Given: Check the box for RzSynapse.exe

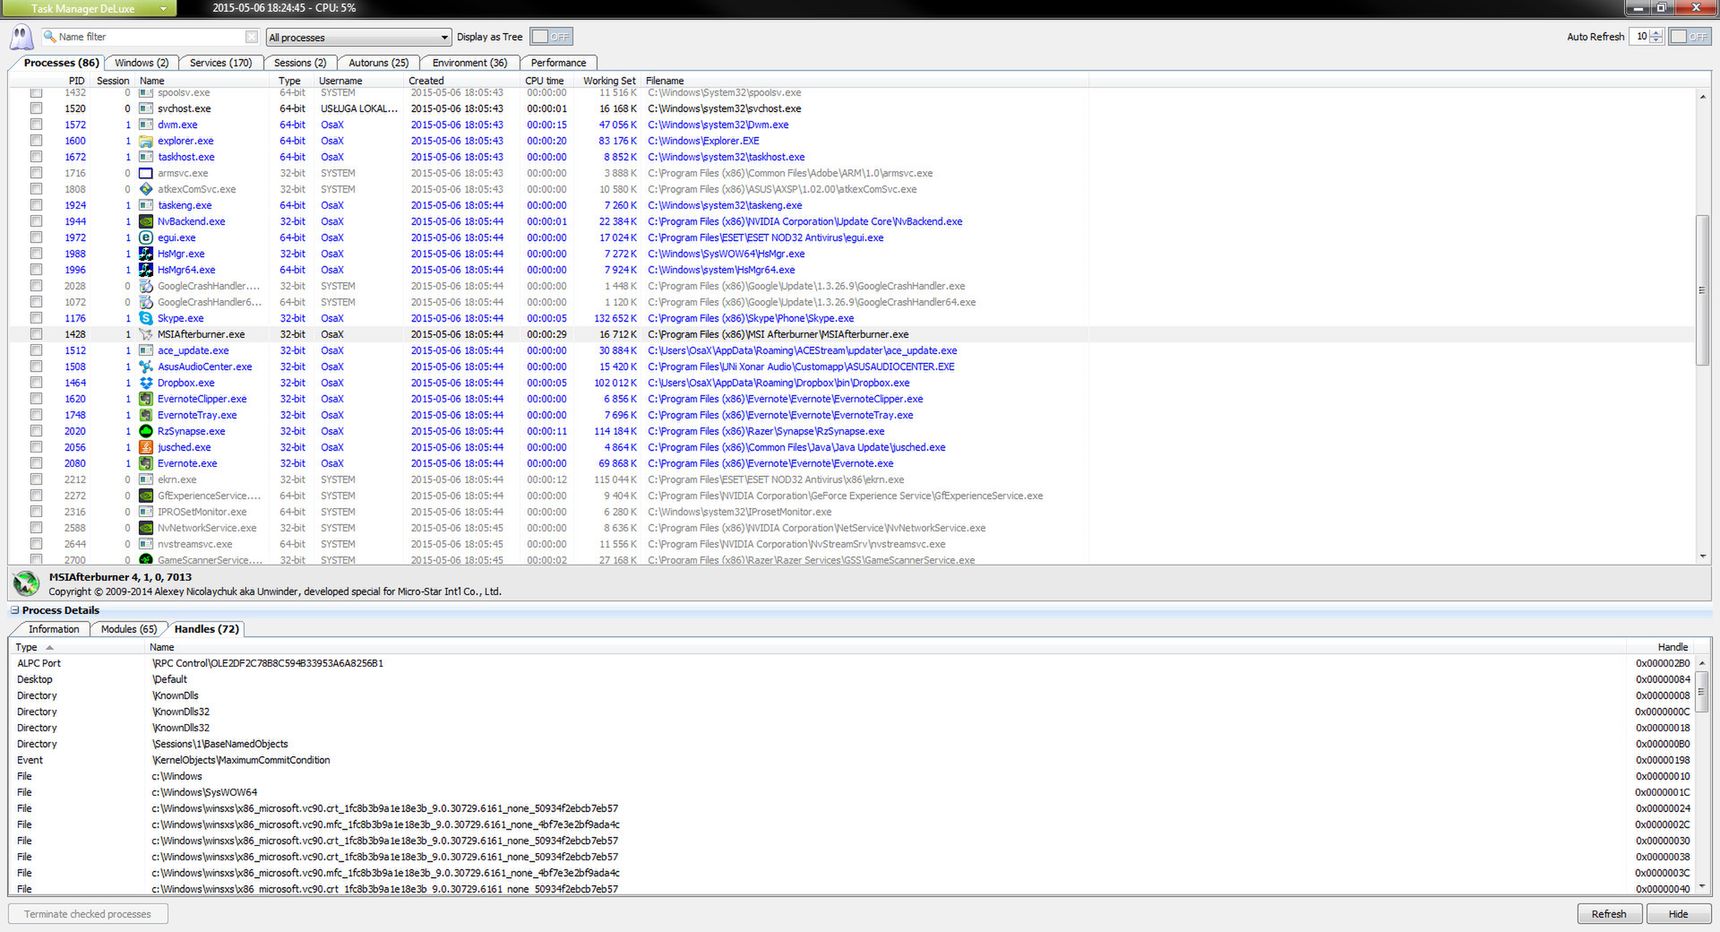Looking at the screenshot, I should 36,431.
